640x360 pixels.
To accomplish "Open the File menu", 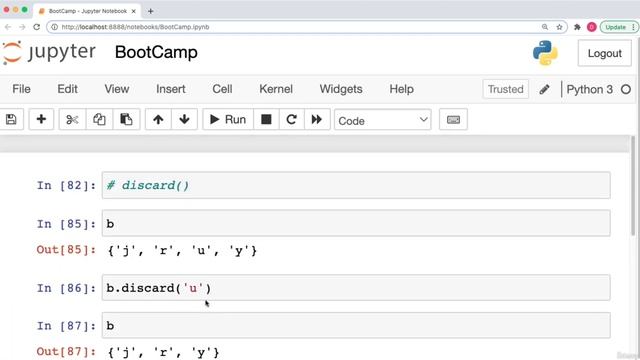I will click(21, 89).
